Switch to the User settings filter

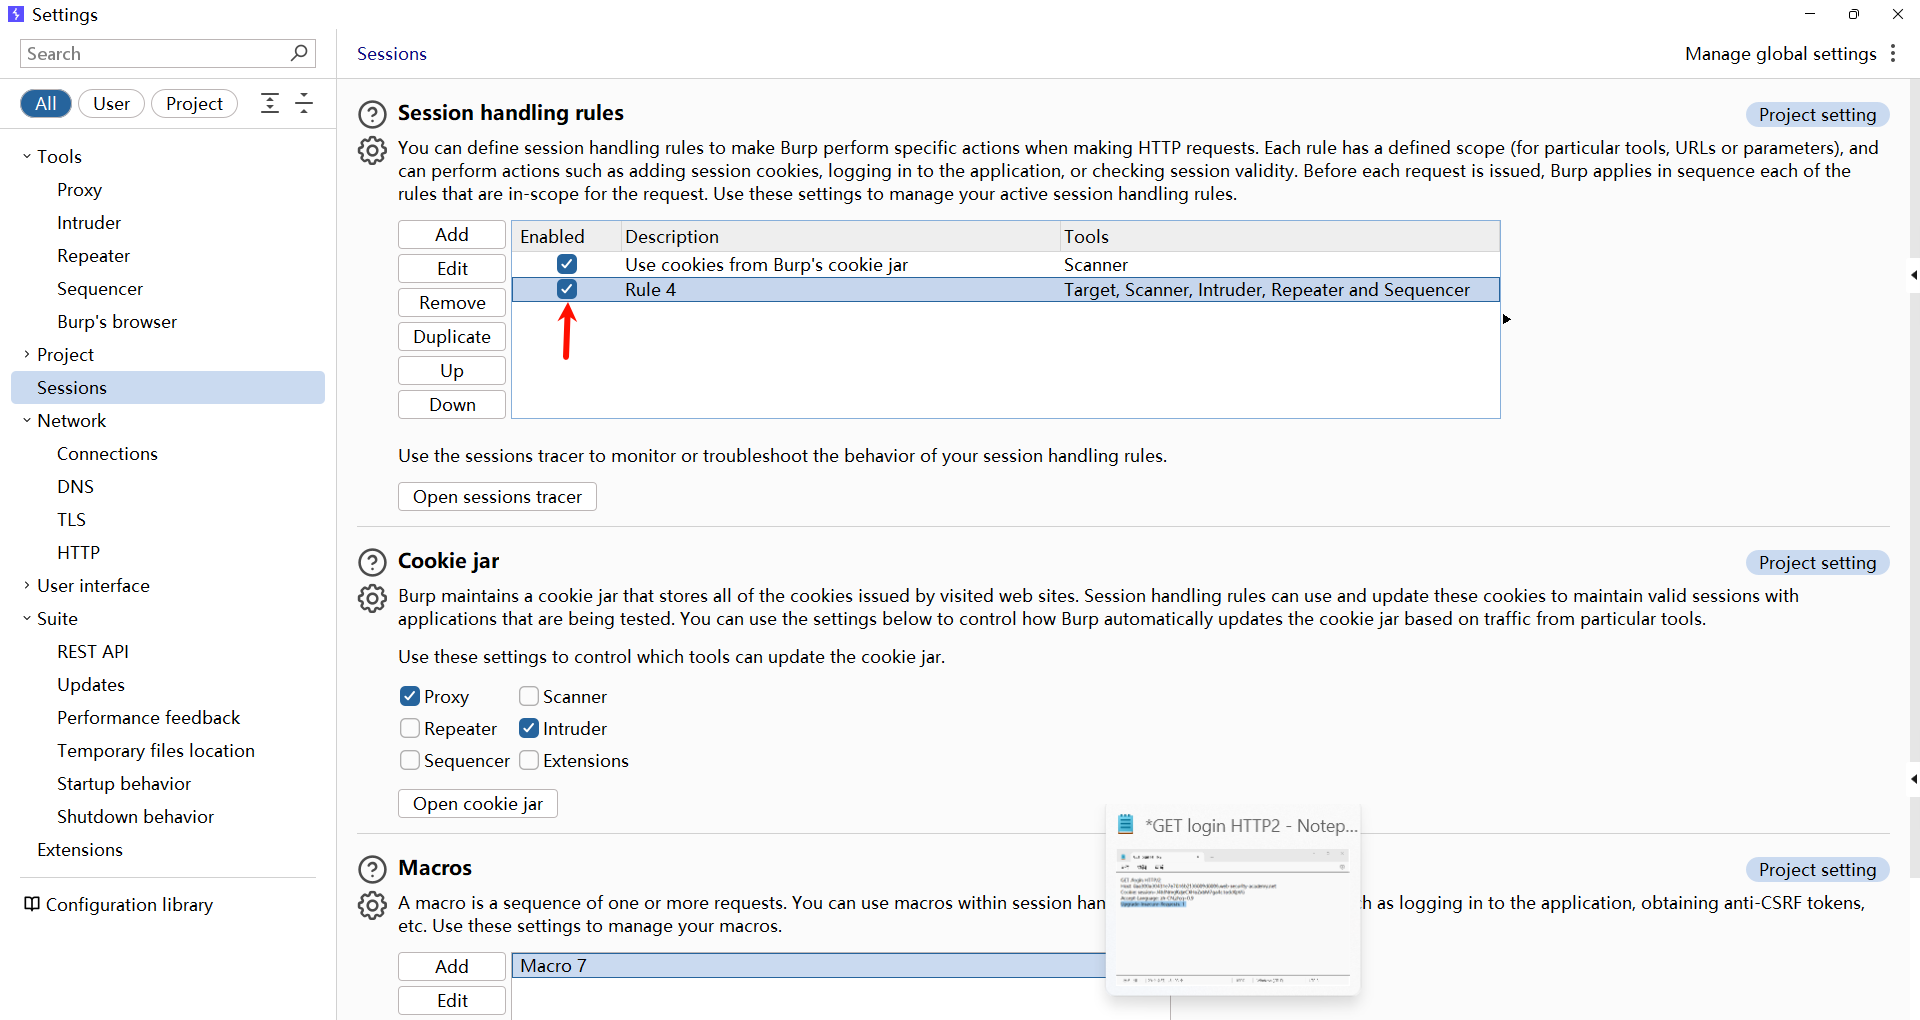tap(111, 104)
